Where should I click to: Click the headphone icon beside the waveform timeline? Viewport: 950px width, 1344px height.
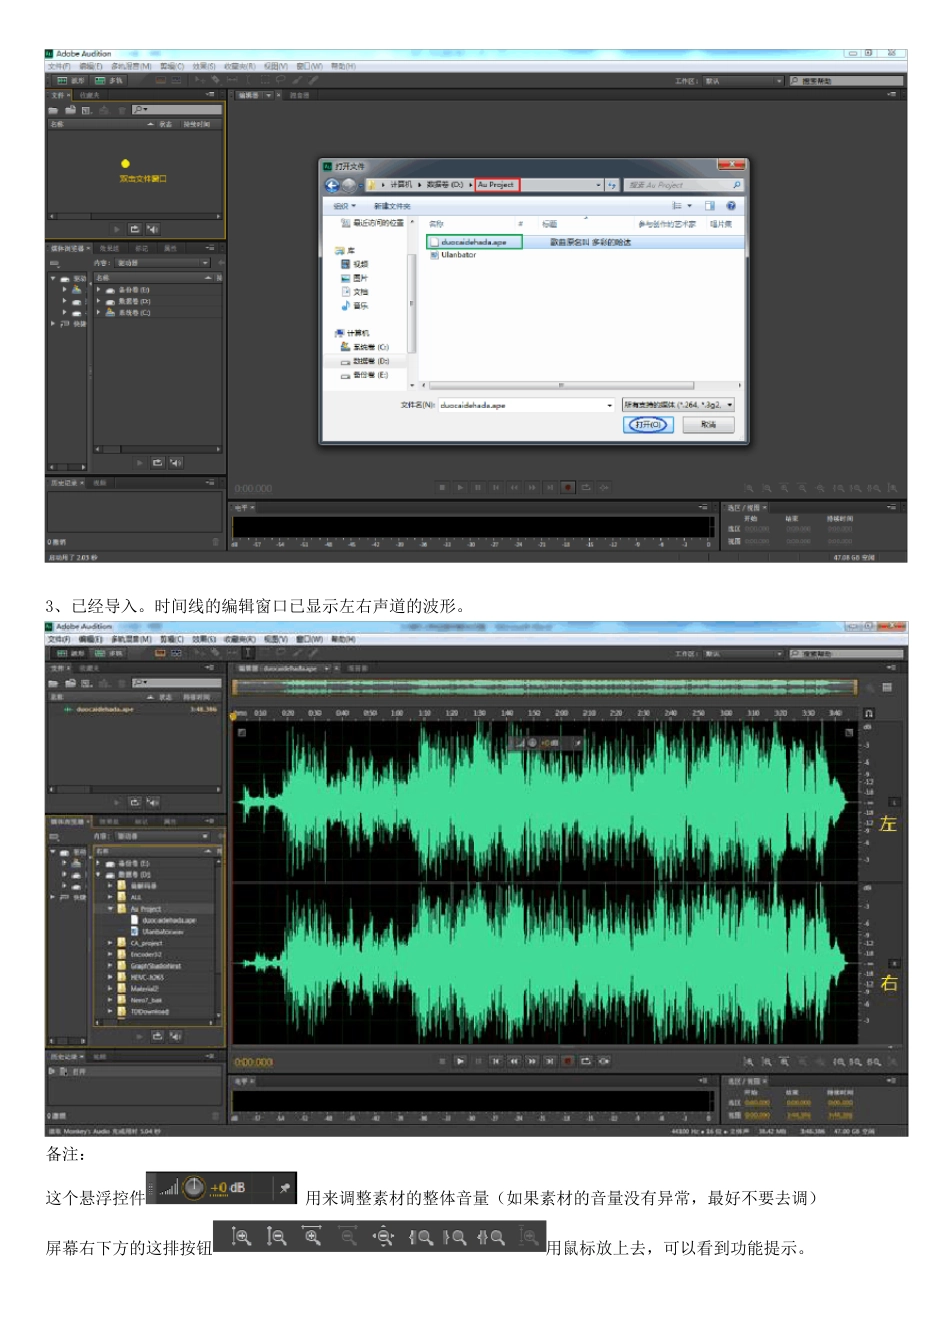tap(868, 713)
